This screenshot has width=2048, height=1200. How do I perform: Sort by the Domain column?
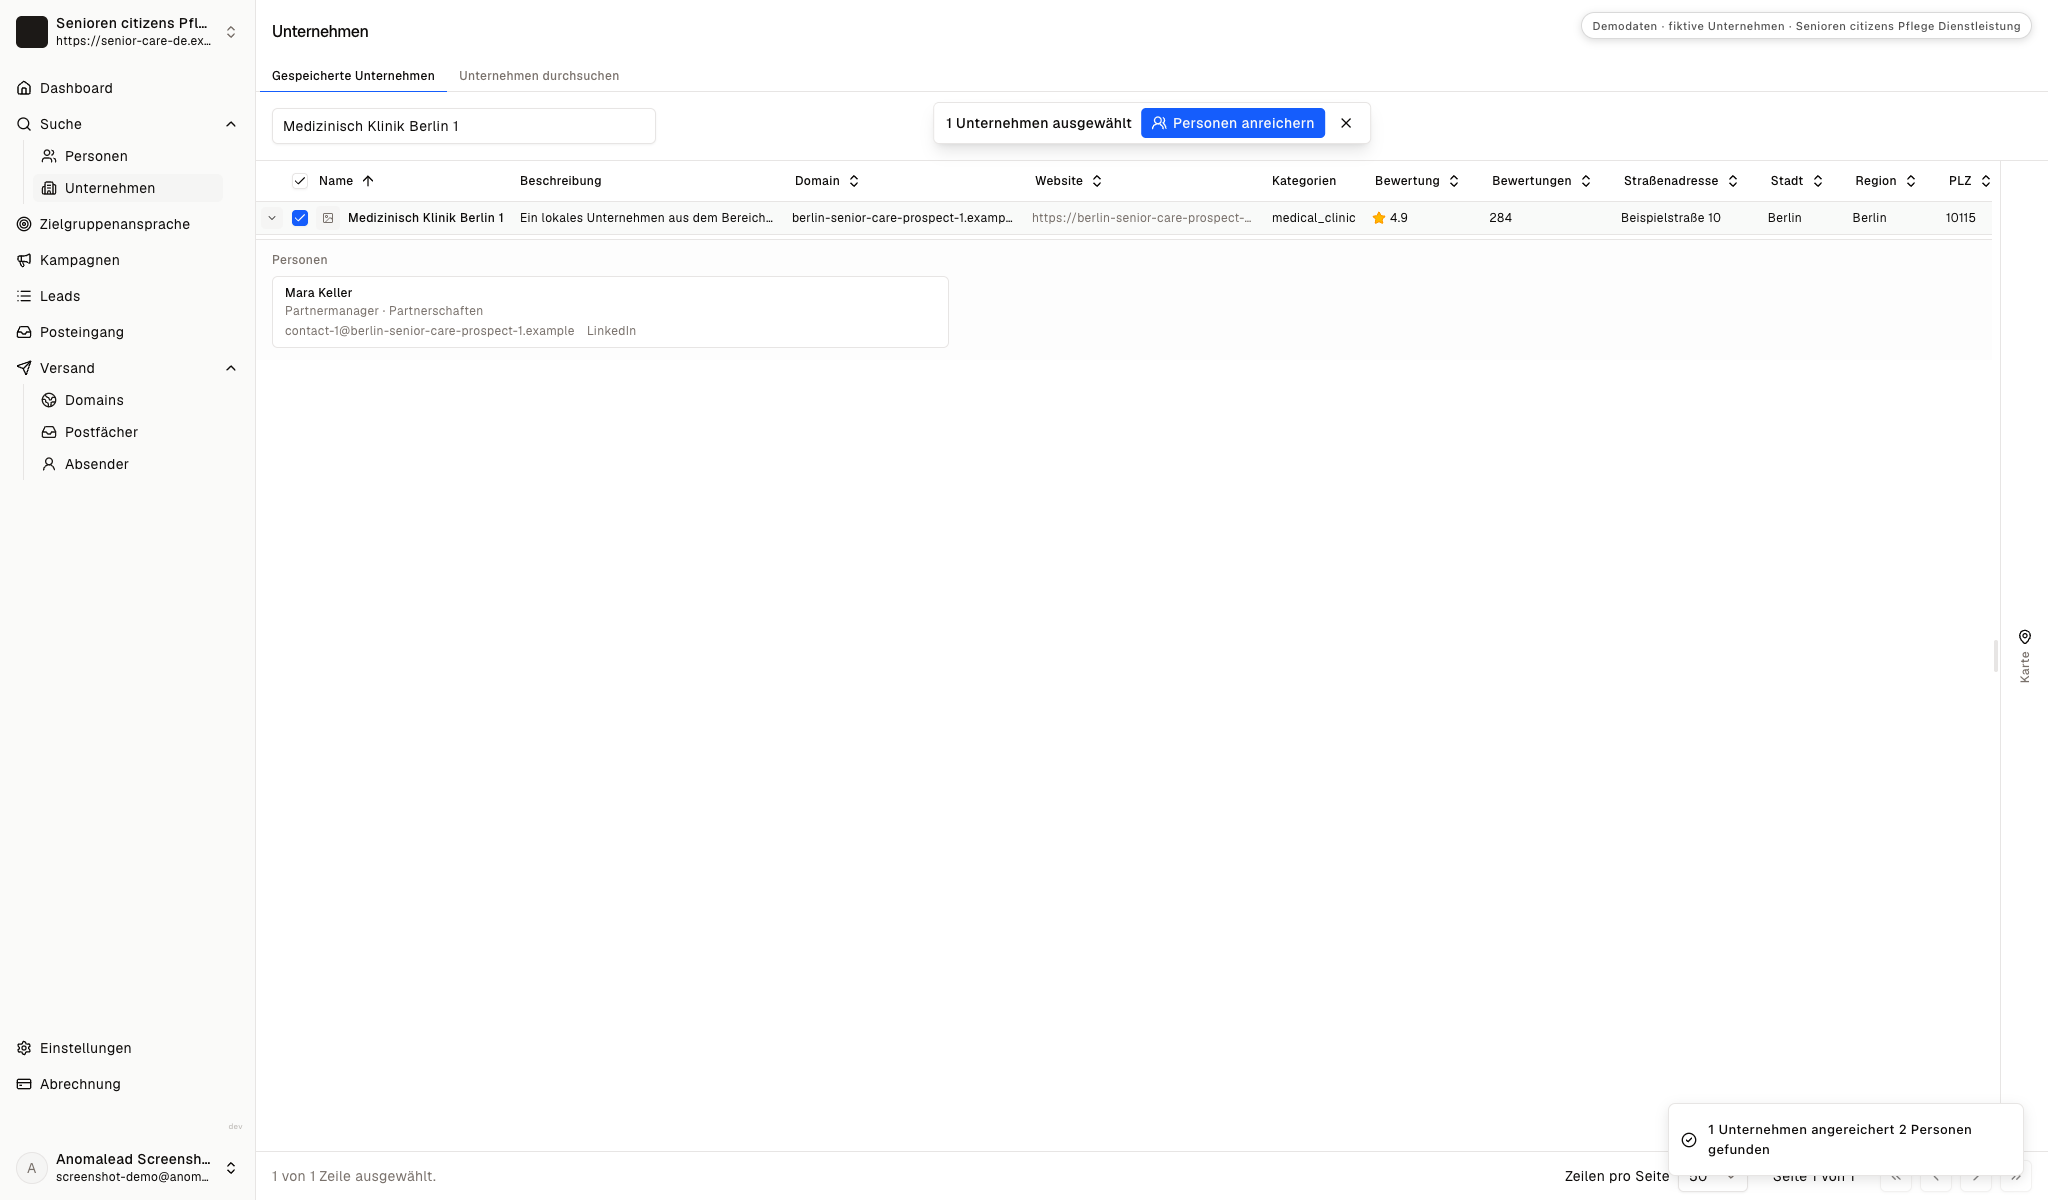click(827, 181)
